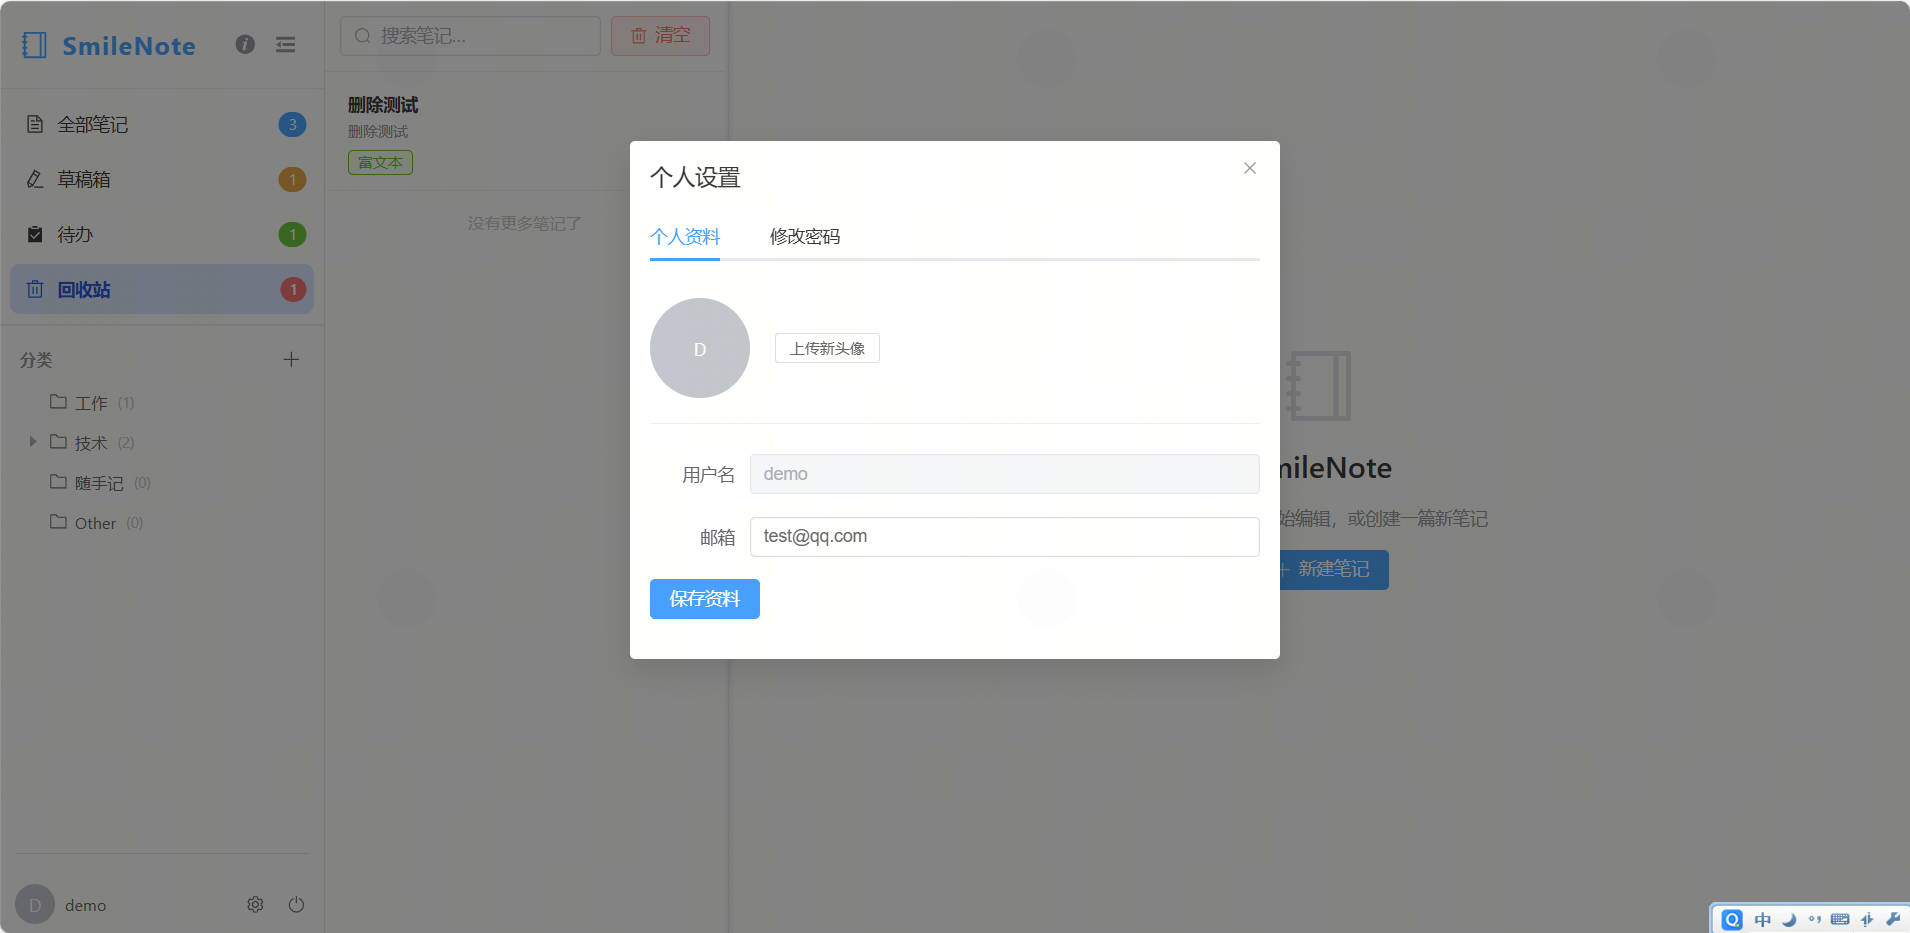Select 回收站 in the sidebar
Screen dimensions: 1910x933
[162, 289]
